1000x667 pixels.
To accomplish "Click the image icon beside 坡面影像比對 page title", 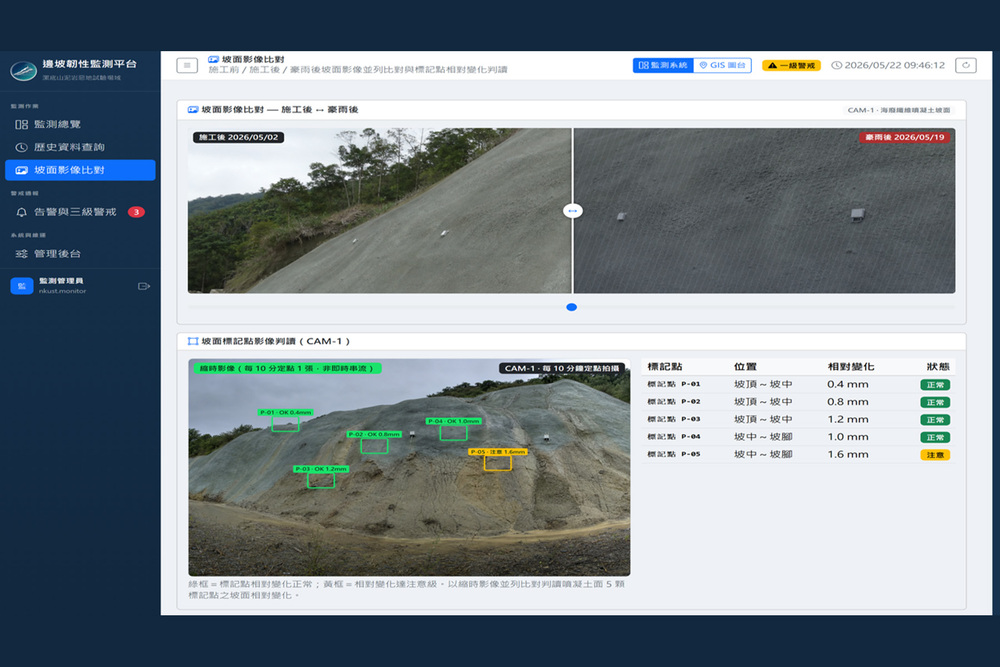I will coord(214,59).
